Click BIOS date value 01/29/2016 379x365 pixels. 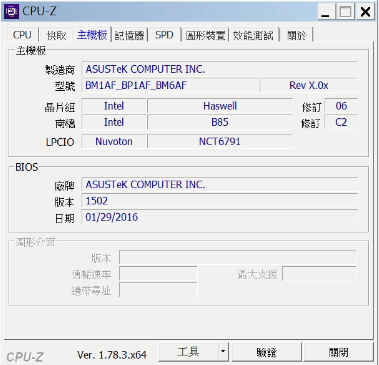219,217
